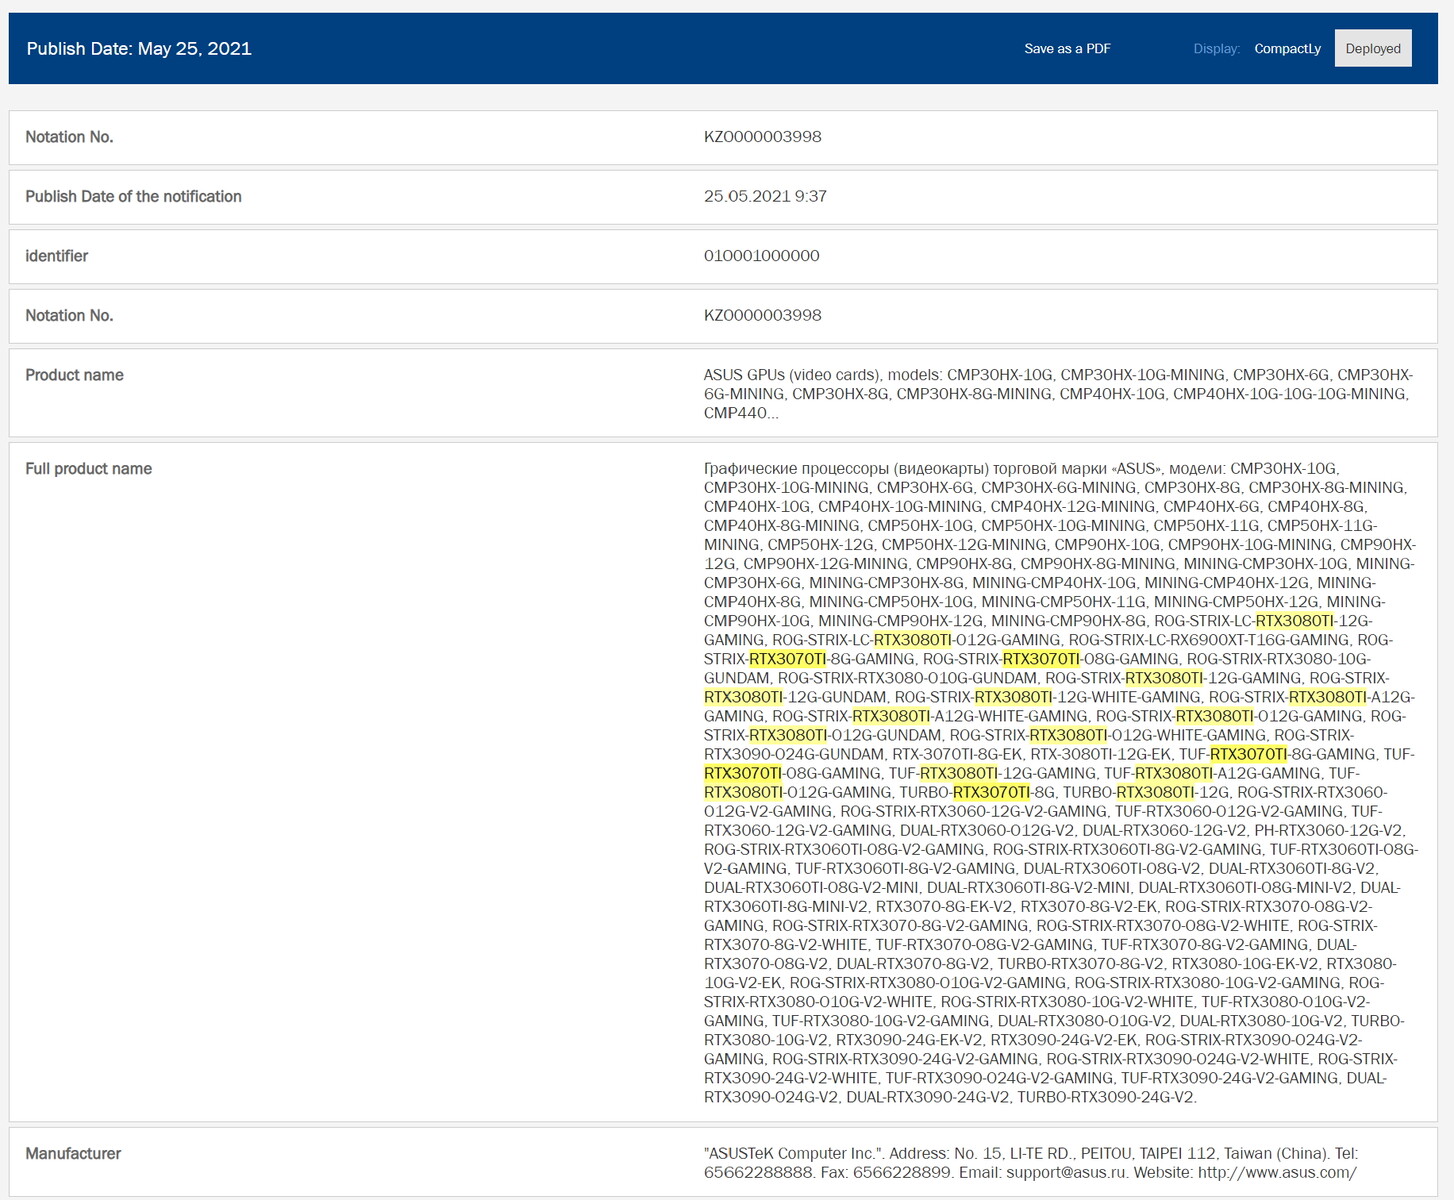Image resolution: width=1454 pixels, height=1200 pixels.
Task: Click the ASUSTeK Computer Inc. manufacturer address text
Action: tap(1031, 1163)
